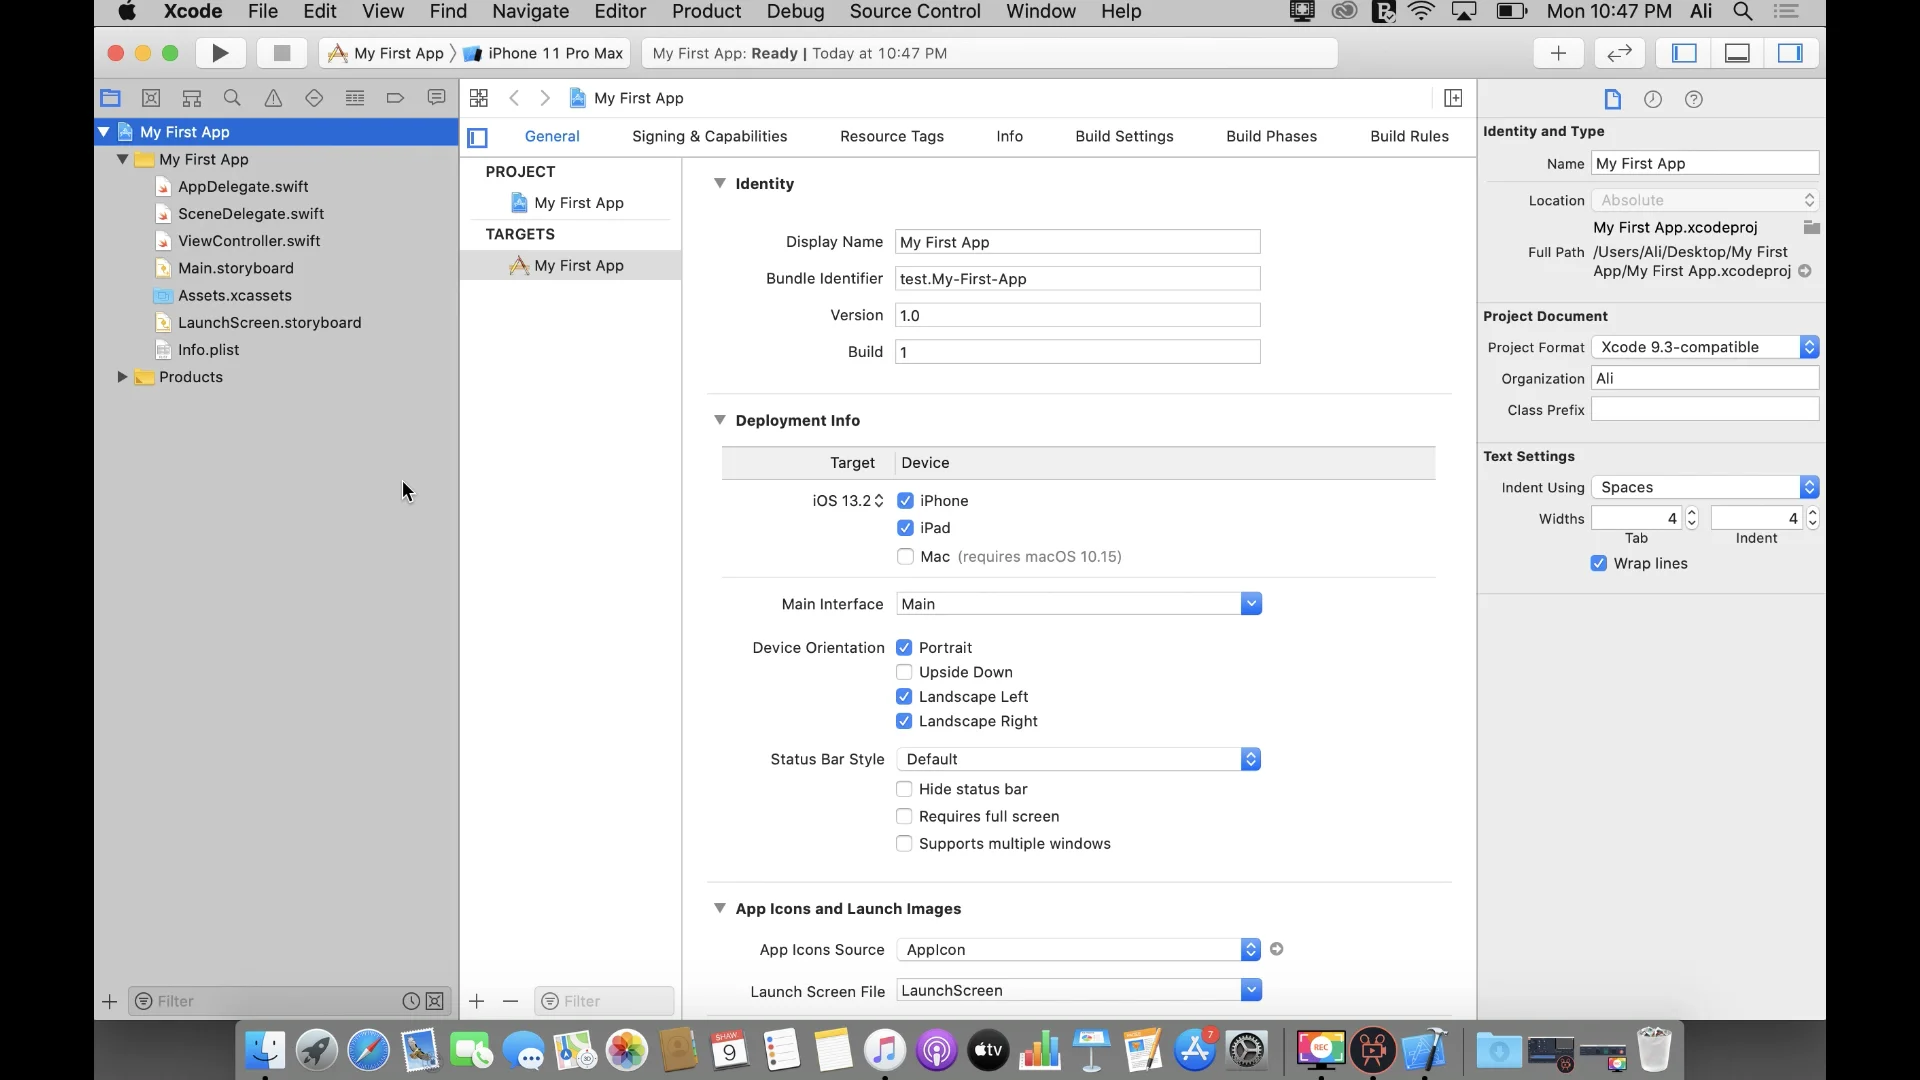Open the Symbol navigator
The image size is (1920, 1080).
192,98
